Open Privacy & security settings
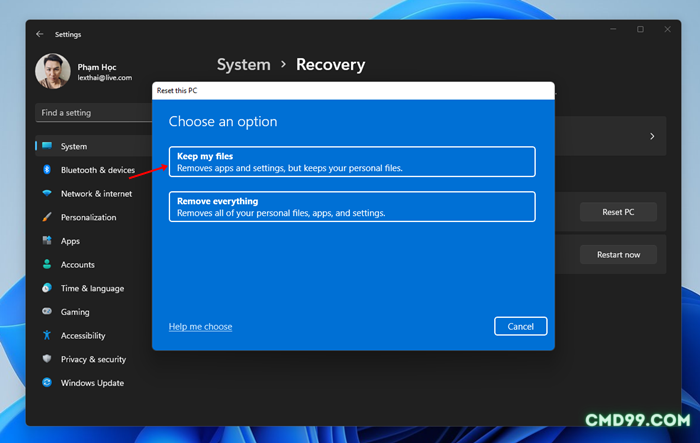The image size is (700, 443). coord(94,359)
